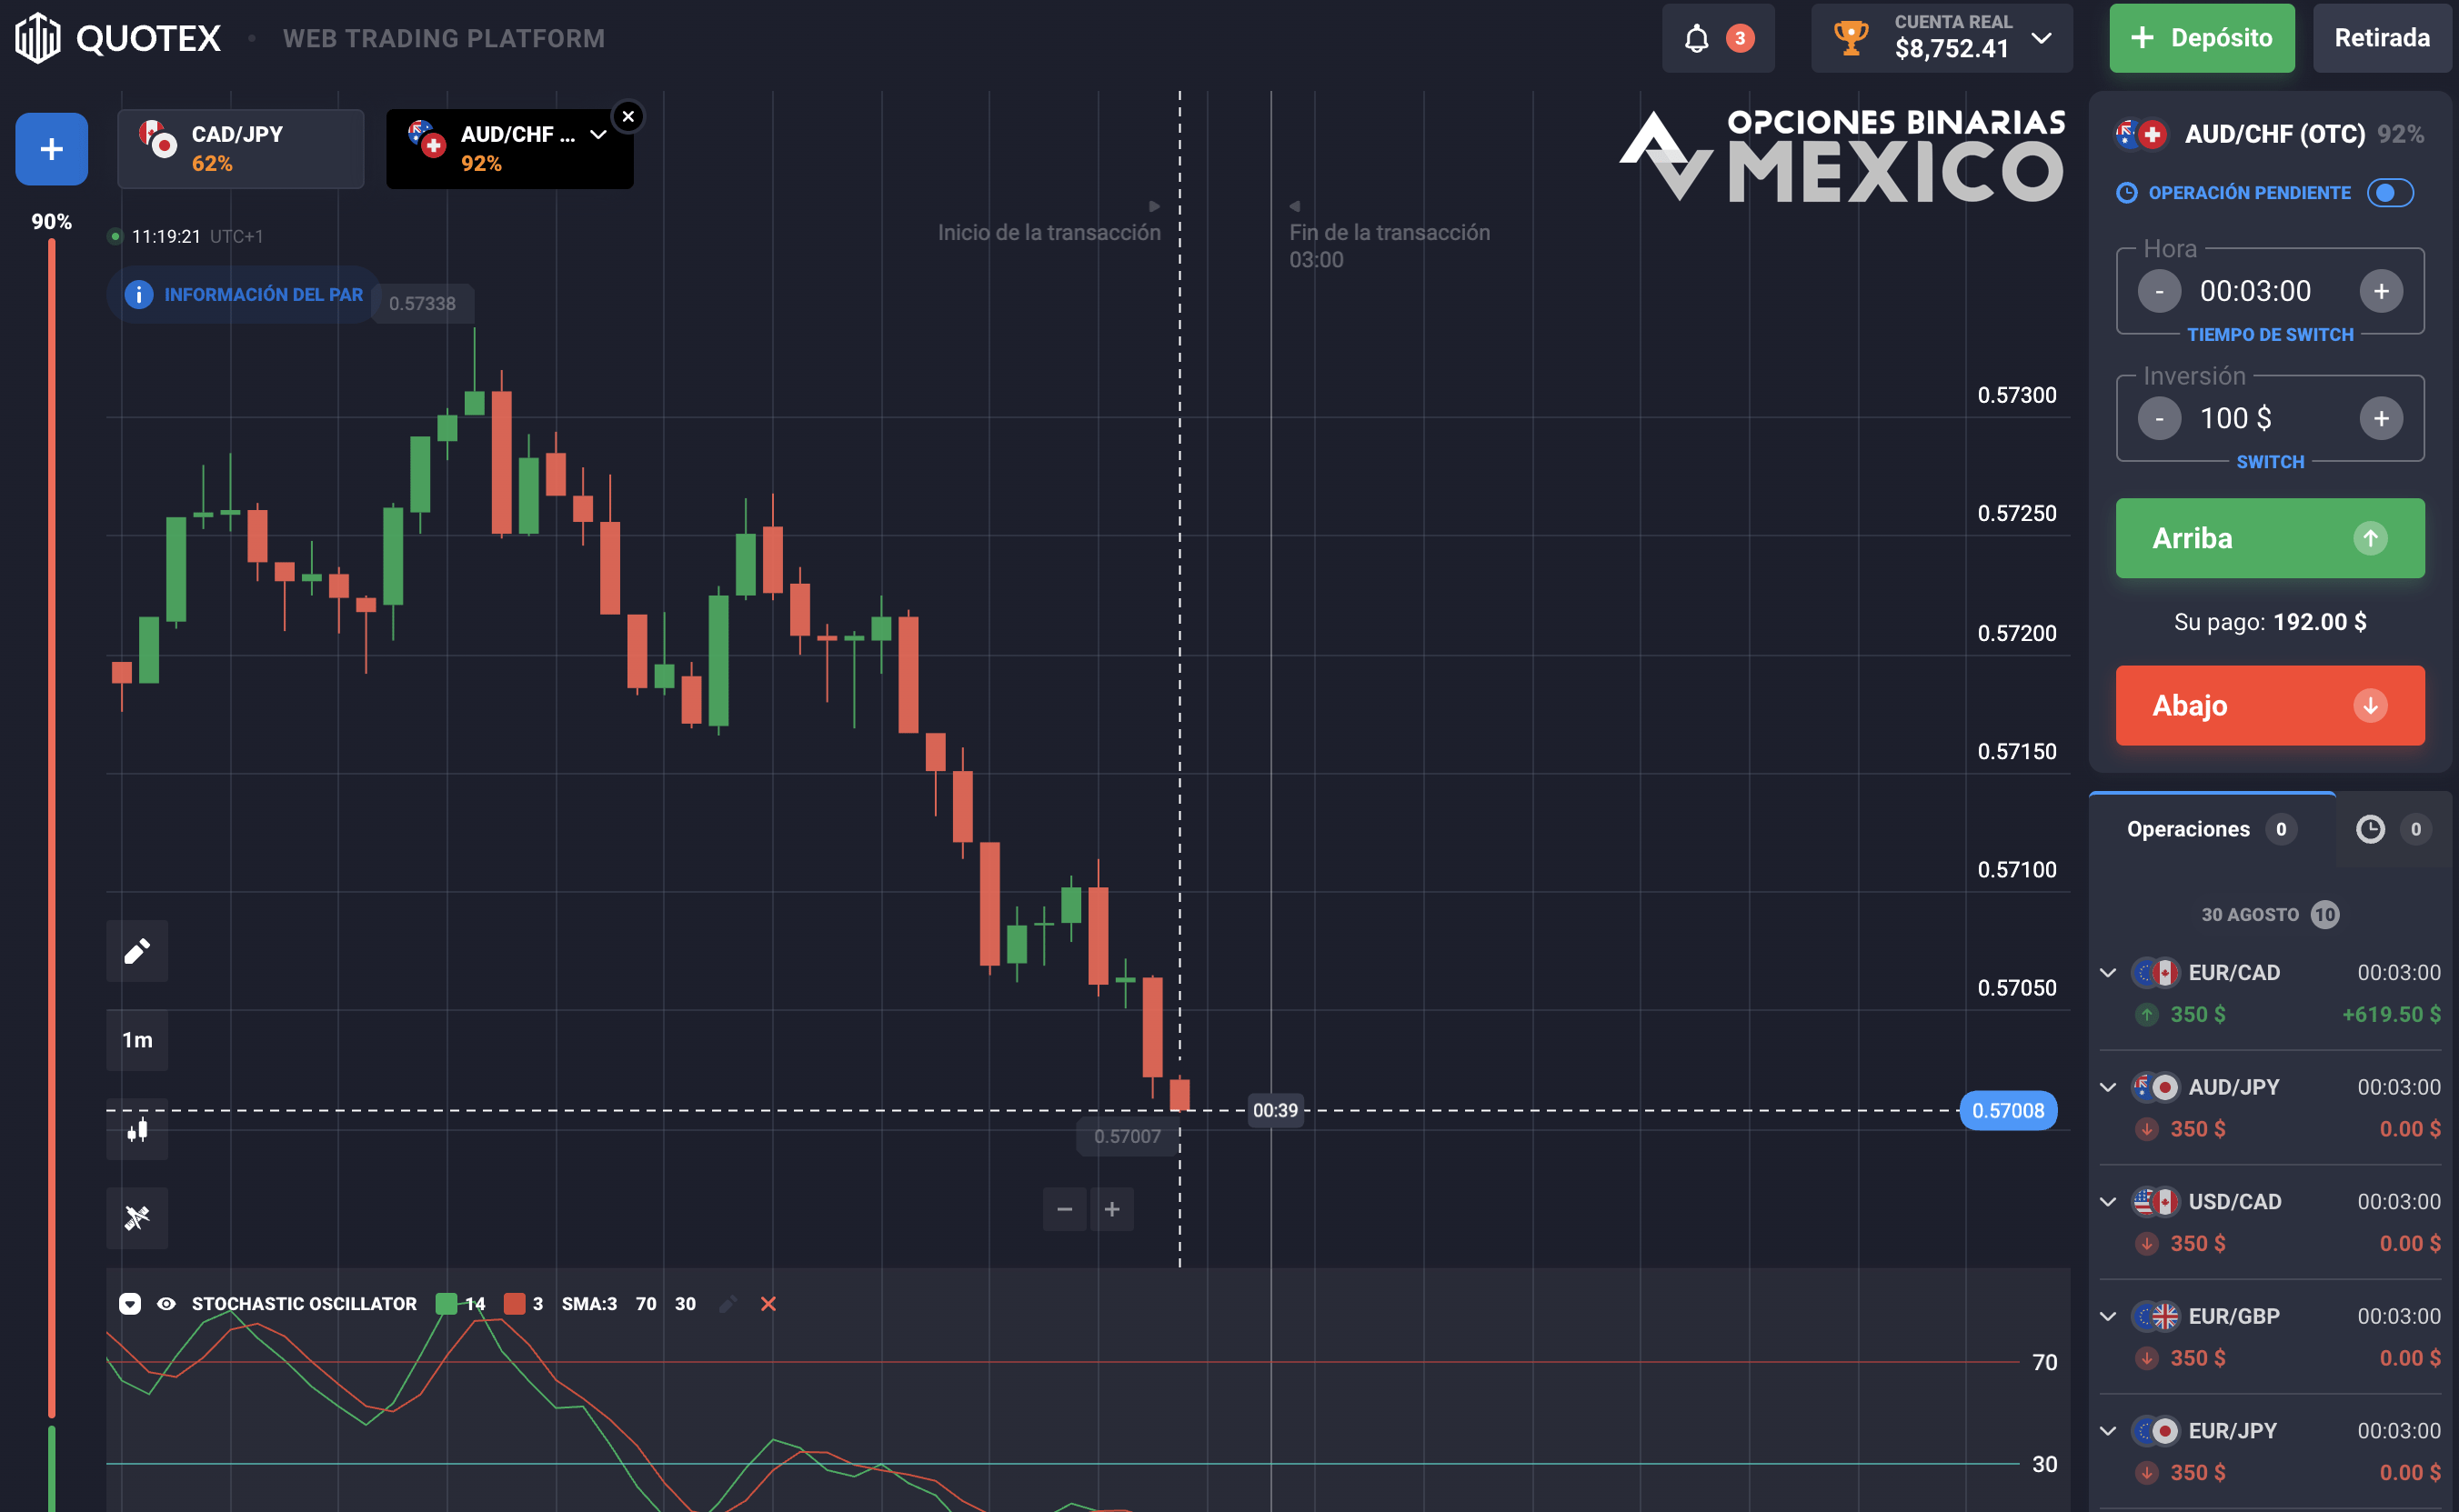Screen dimensions: 2459x1512
Task: Click the 00:39 countdown timer label
Action: (1275, 1110)
